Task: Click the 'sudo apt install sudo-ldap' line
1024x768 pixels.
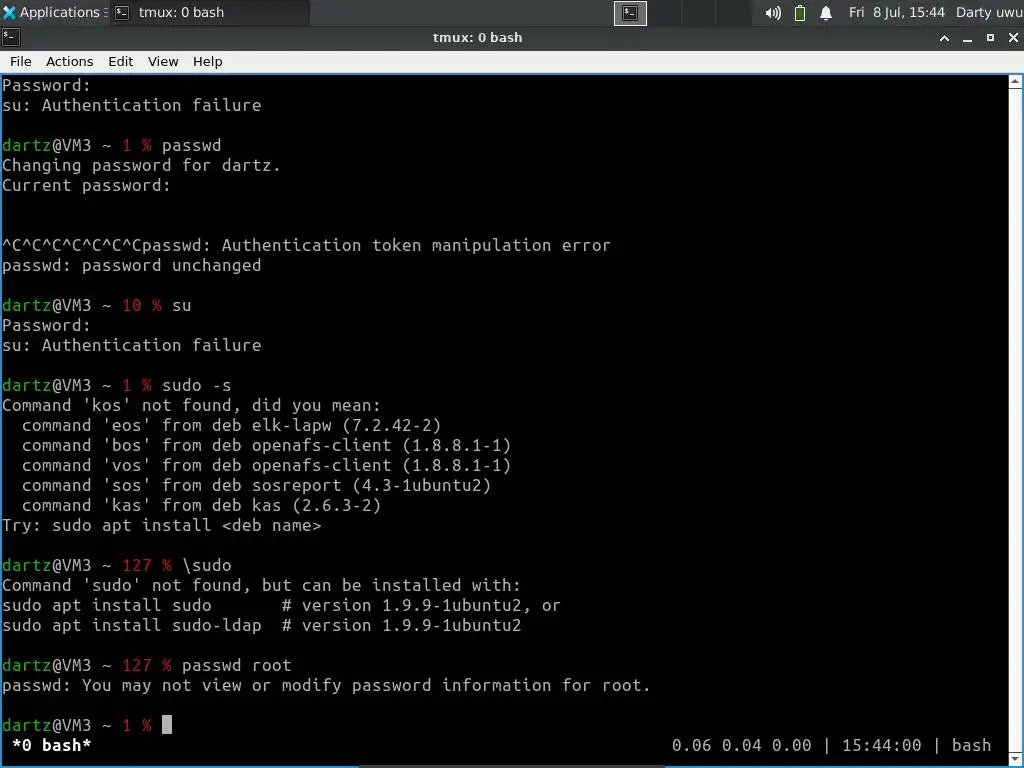Action: coord(261,626)
